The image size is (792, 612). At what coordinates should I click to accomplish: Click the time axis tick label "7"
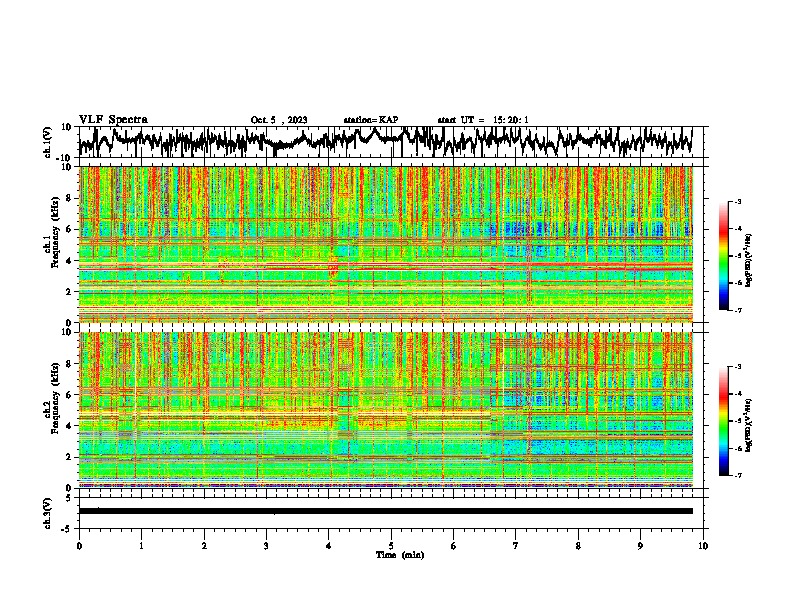516,546
